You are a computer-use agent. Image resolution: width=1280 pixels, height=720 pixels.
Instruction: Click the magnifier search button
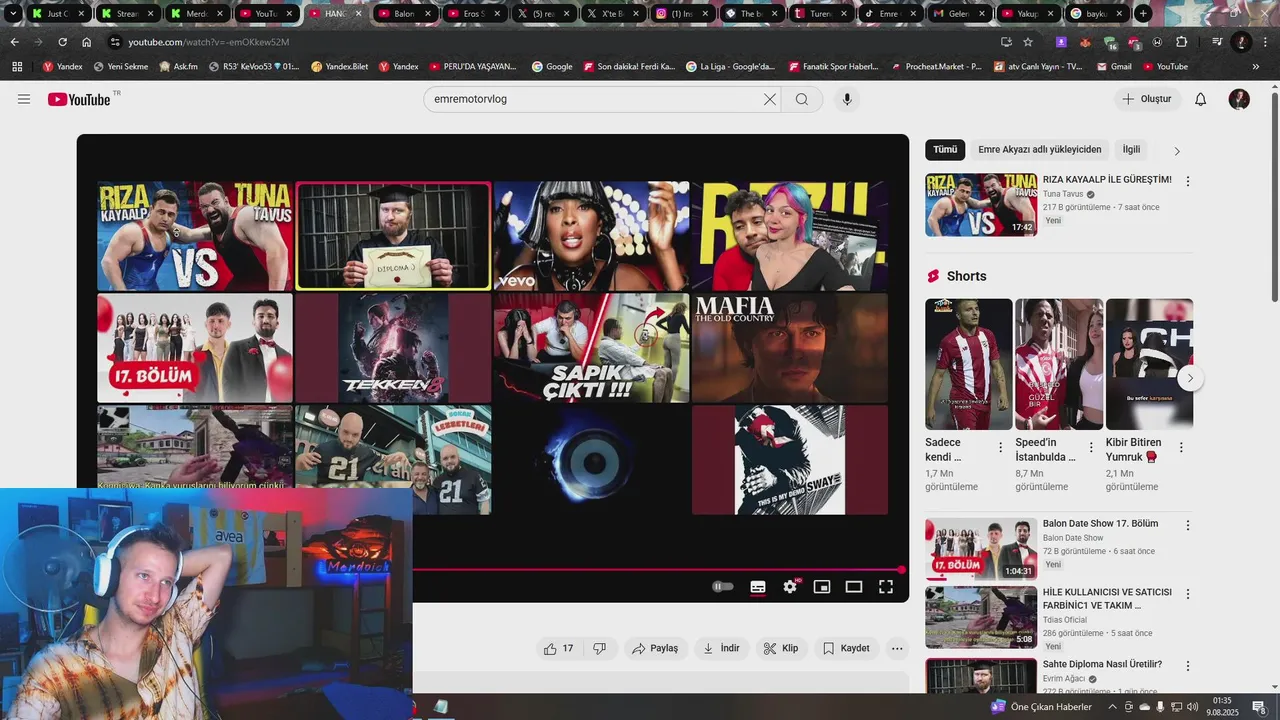[802, 99]
